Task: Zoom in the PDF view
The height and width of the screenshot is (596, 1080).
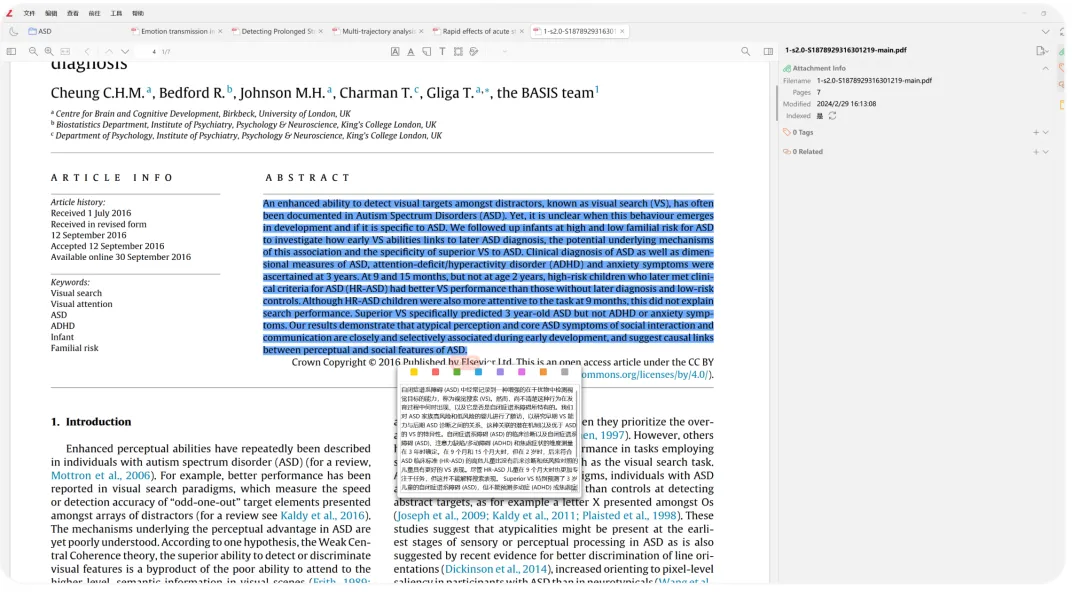Action: pos(49,52)
